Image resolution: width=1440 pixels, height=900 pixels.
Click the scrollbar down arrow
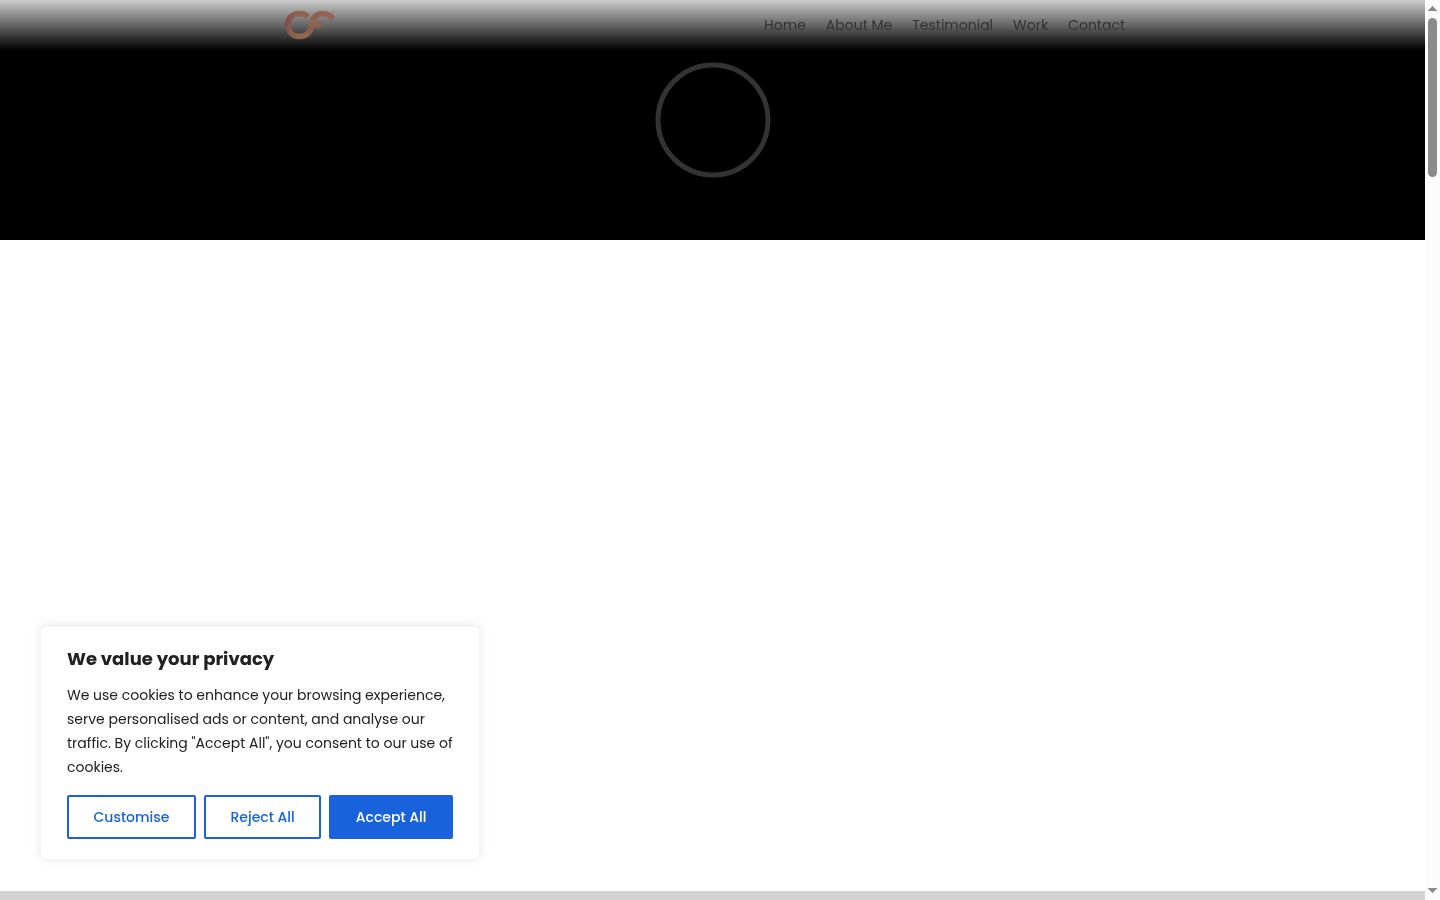coord(1432,891)
